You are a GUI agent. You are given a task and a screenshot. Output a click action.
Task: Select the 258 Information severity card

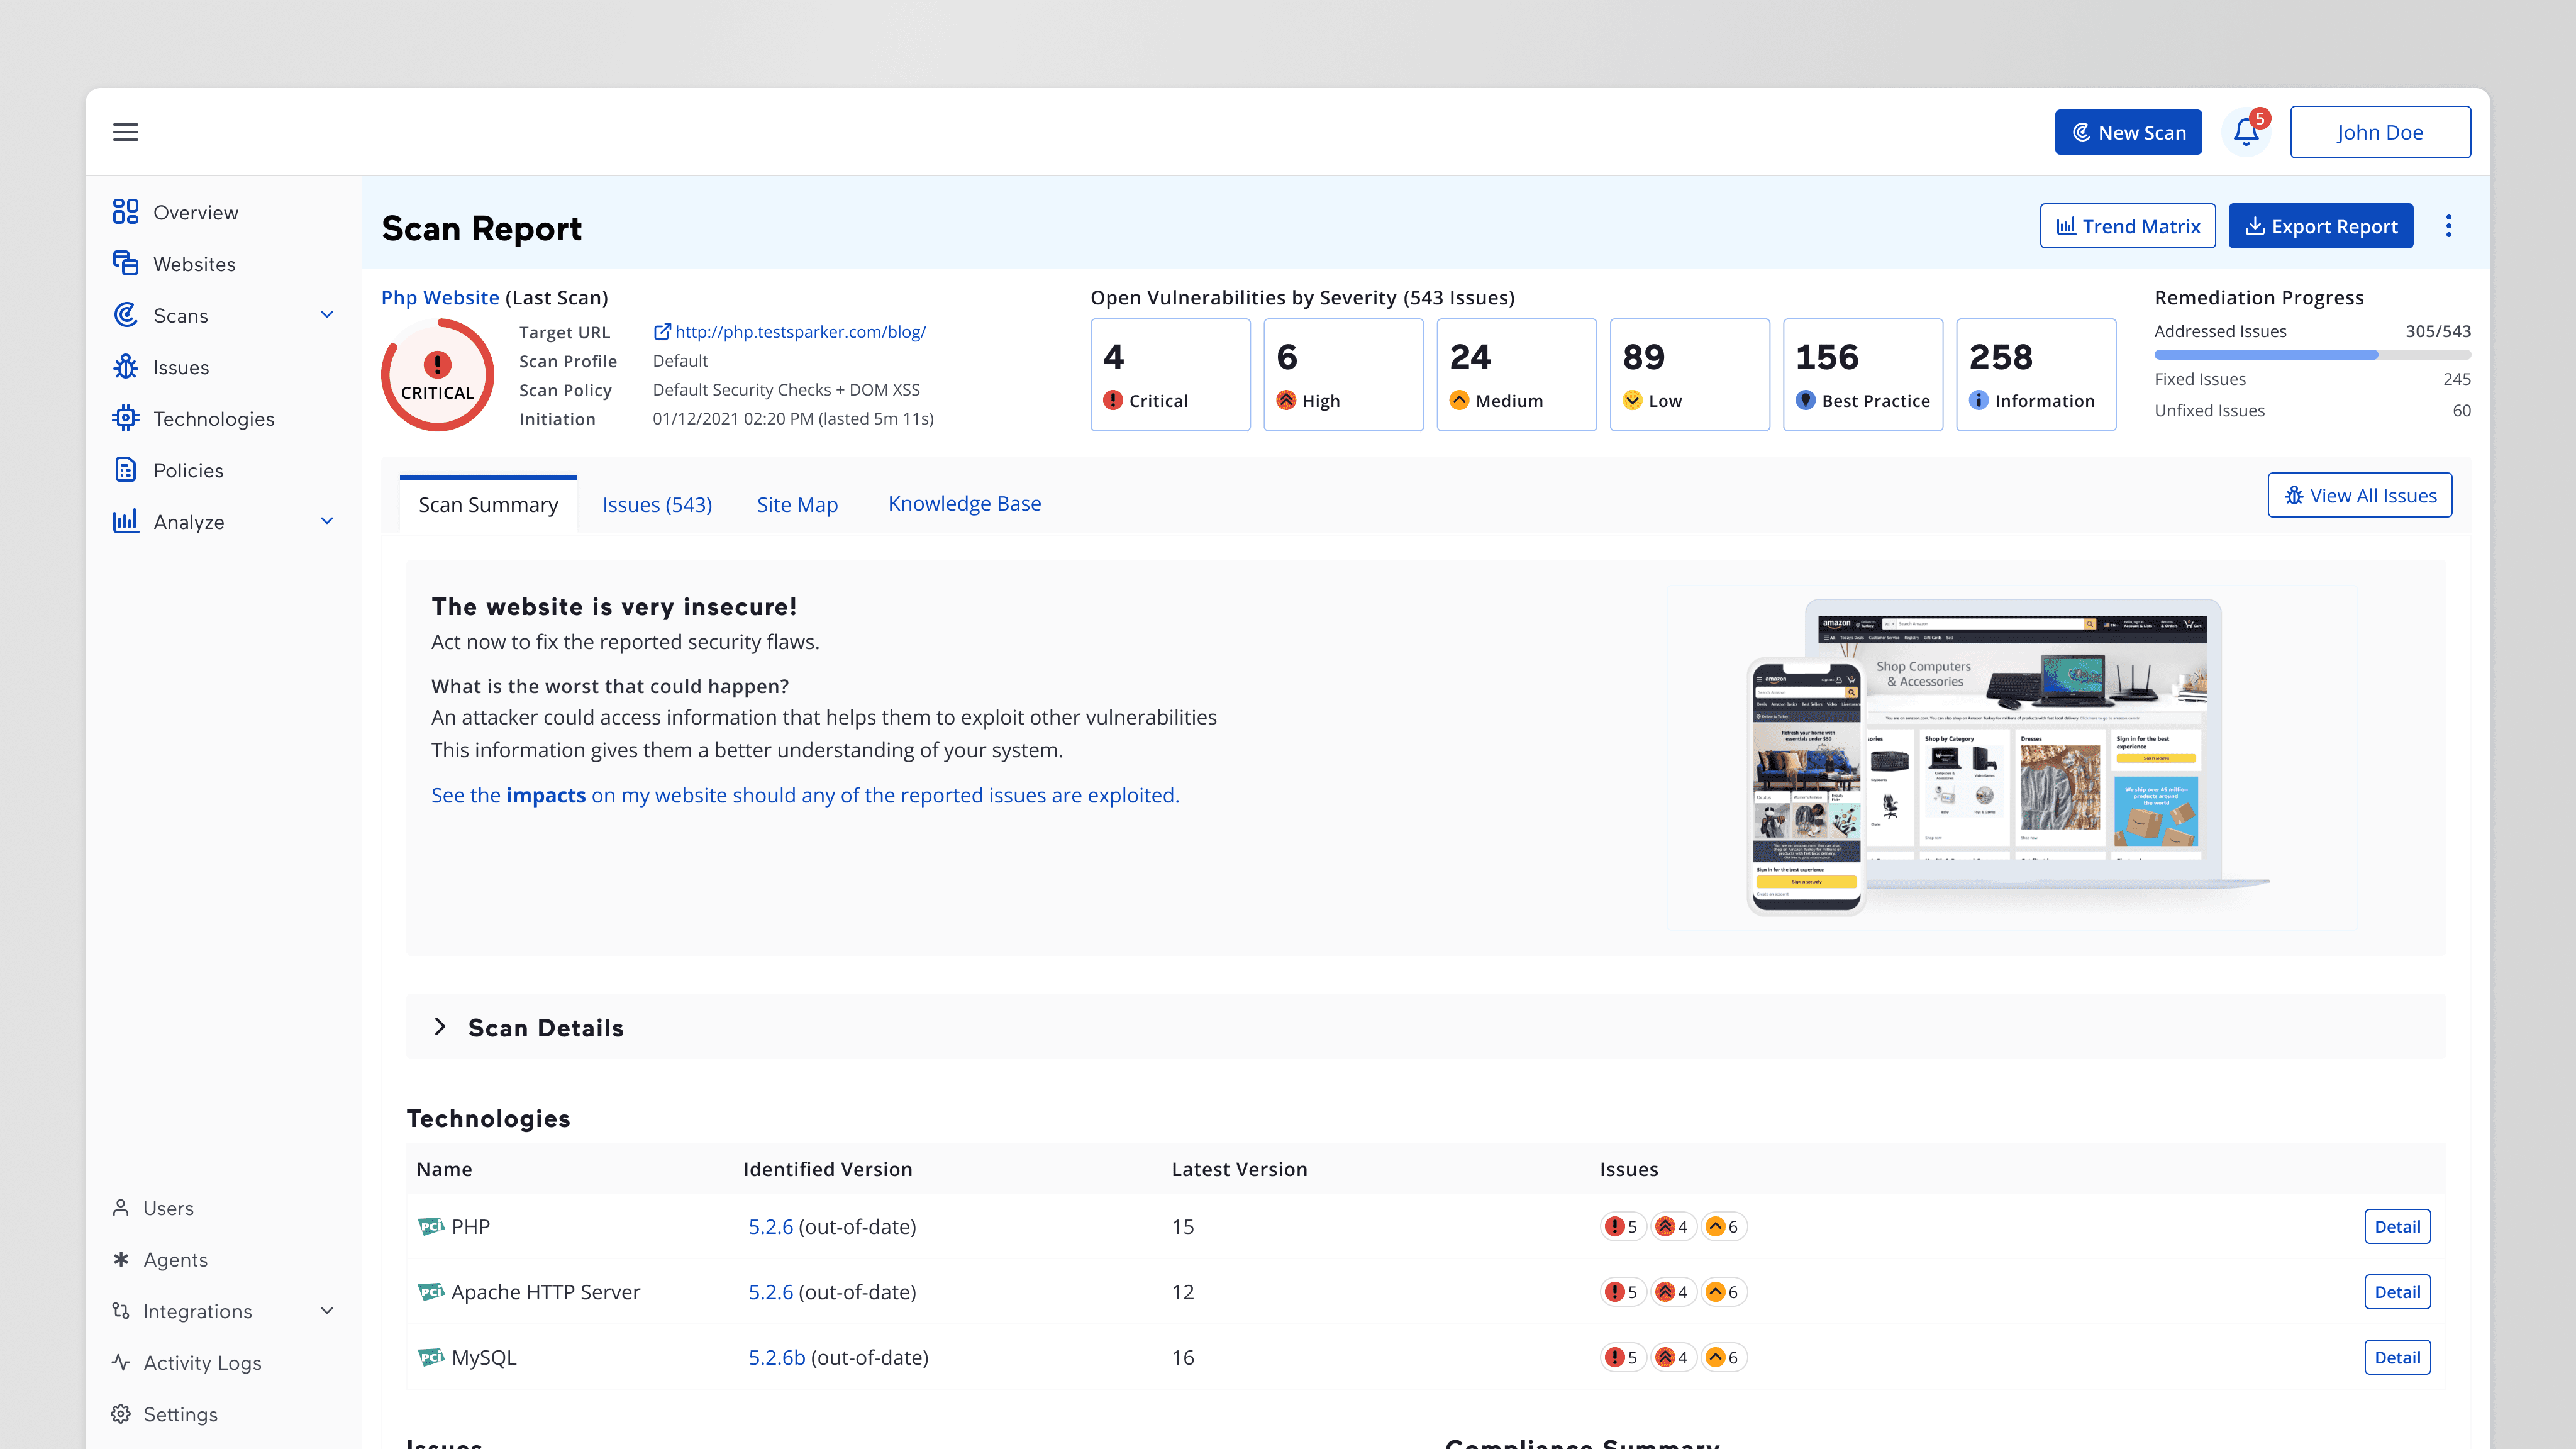point(2036,375)
